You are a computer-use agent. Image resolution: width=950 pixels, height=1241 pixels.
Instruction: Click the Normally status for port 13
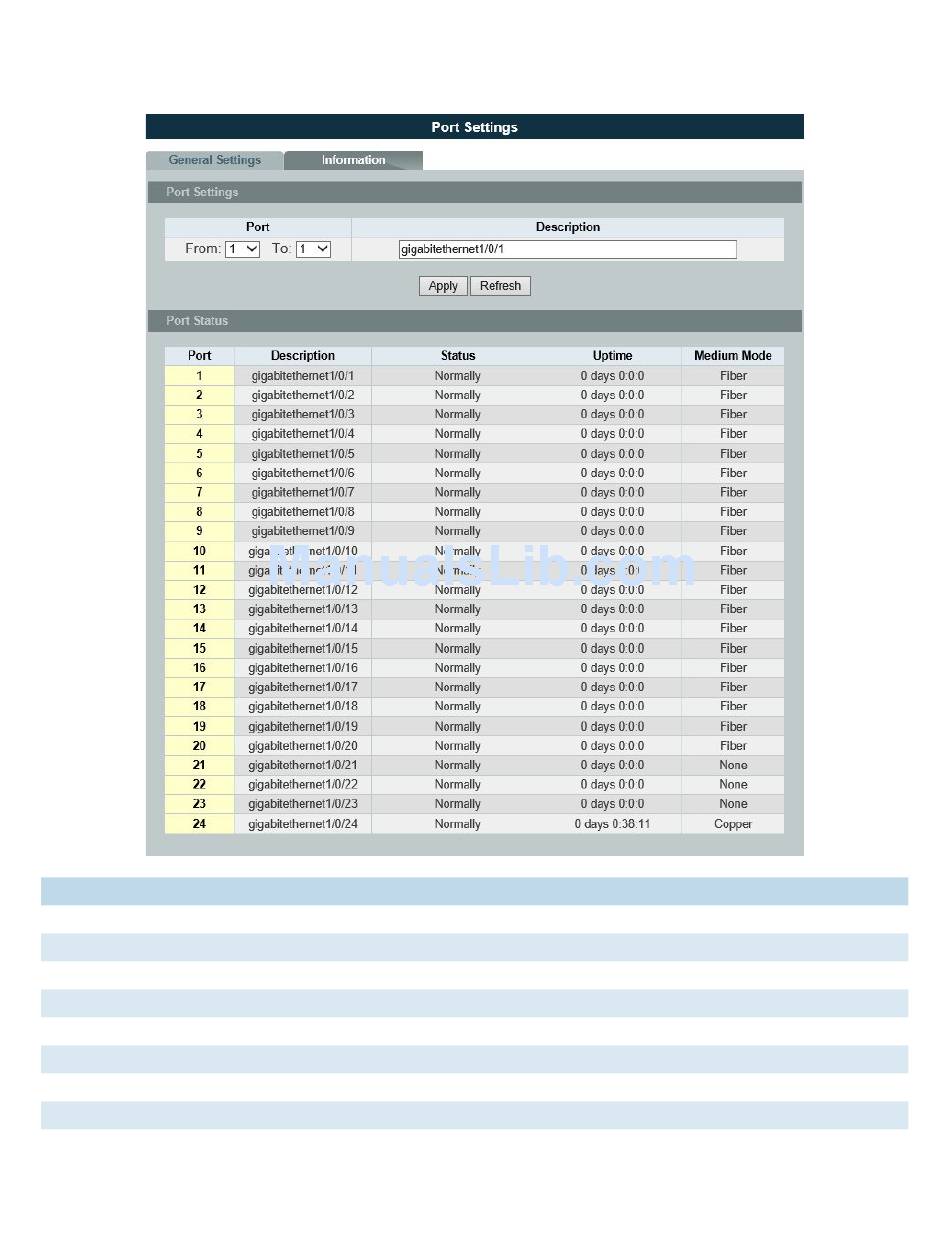pos(458,609)
